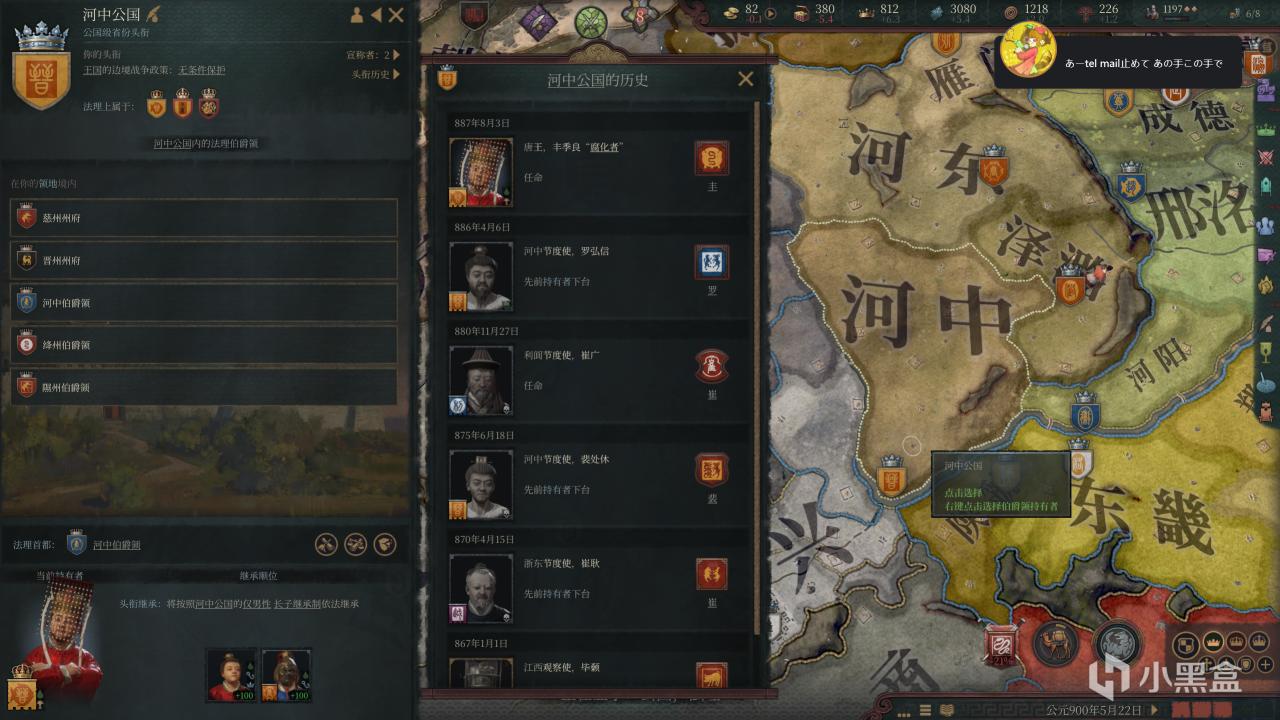The height and width of the screenshot is (720, 1280).
Task: Select 慈州州府 in the county list
Action: tap(204, 218)
